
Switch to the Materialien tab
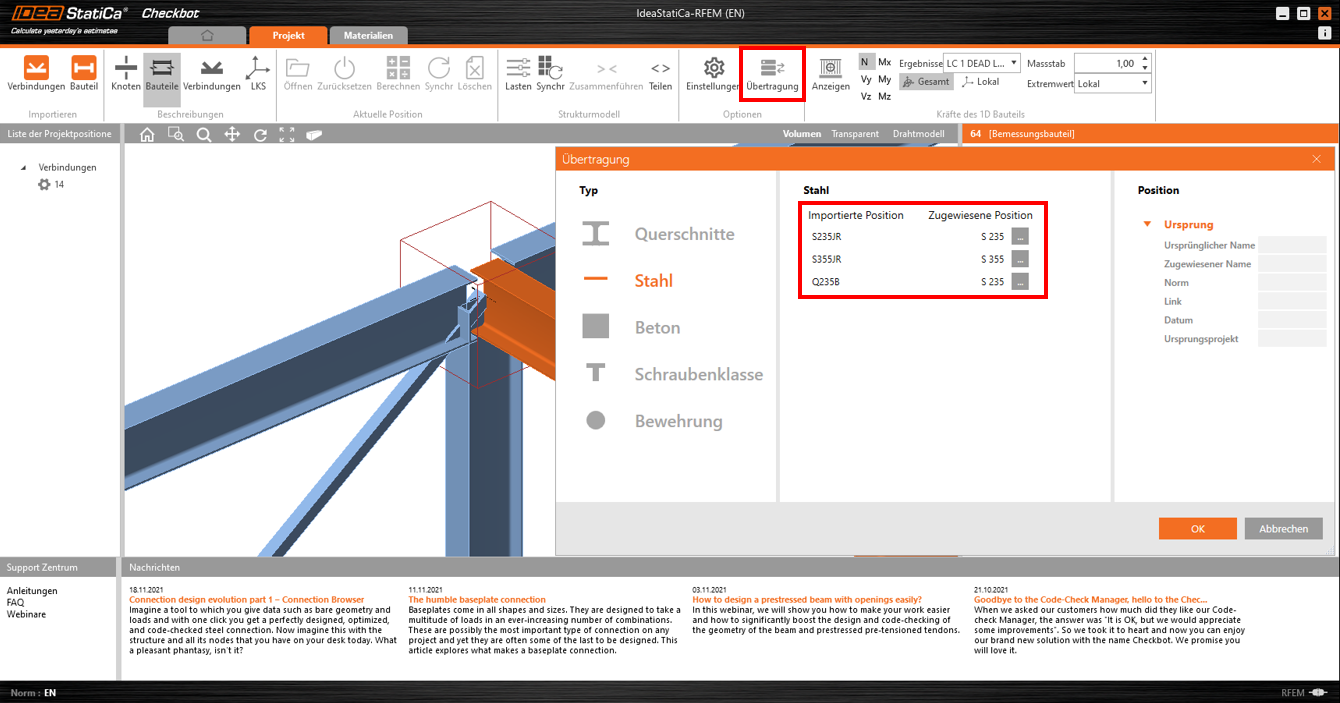click(368, 35)
